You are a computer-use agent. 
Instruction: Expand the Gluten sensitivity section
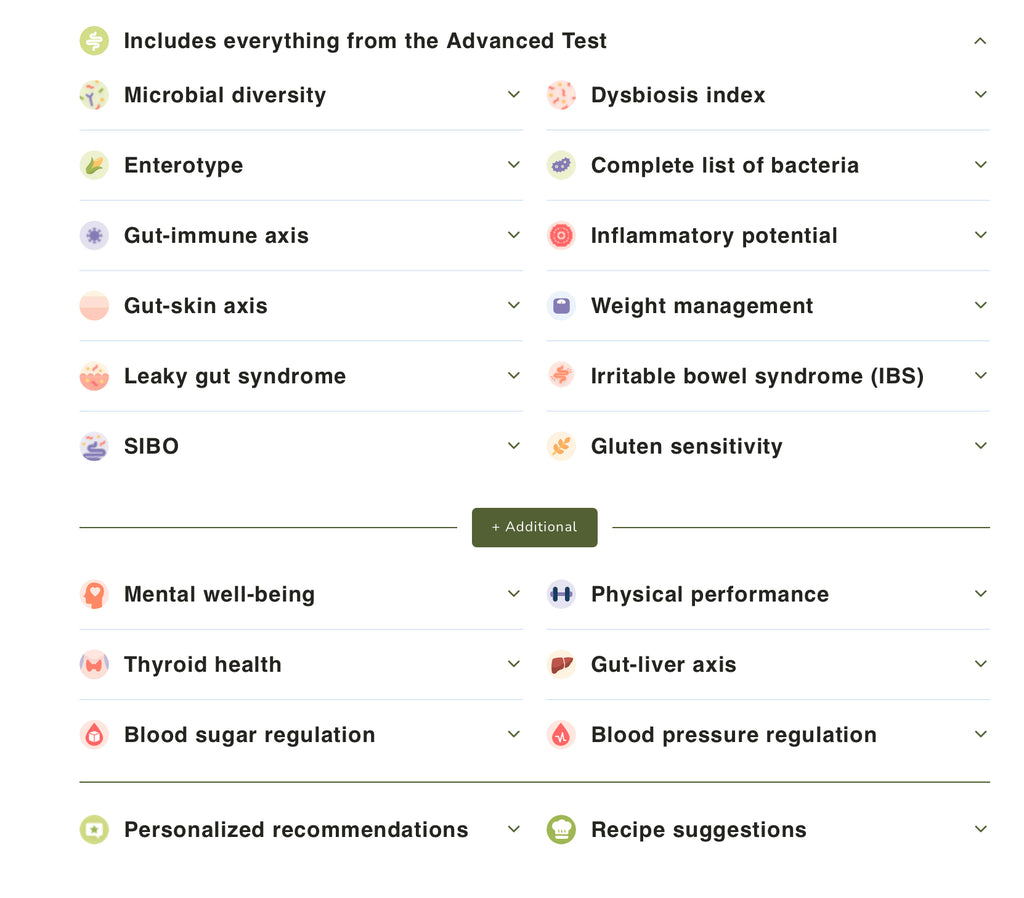click(981, 446)
